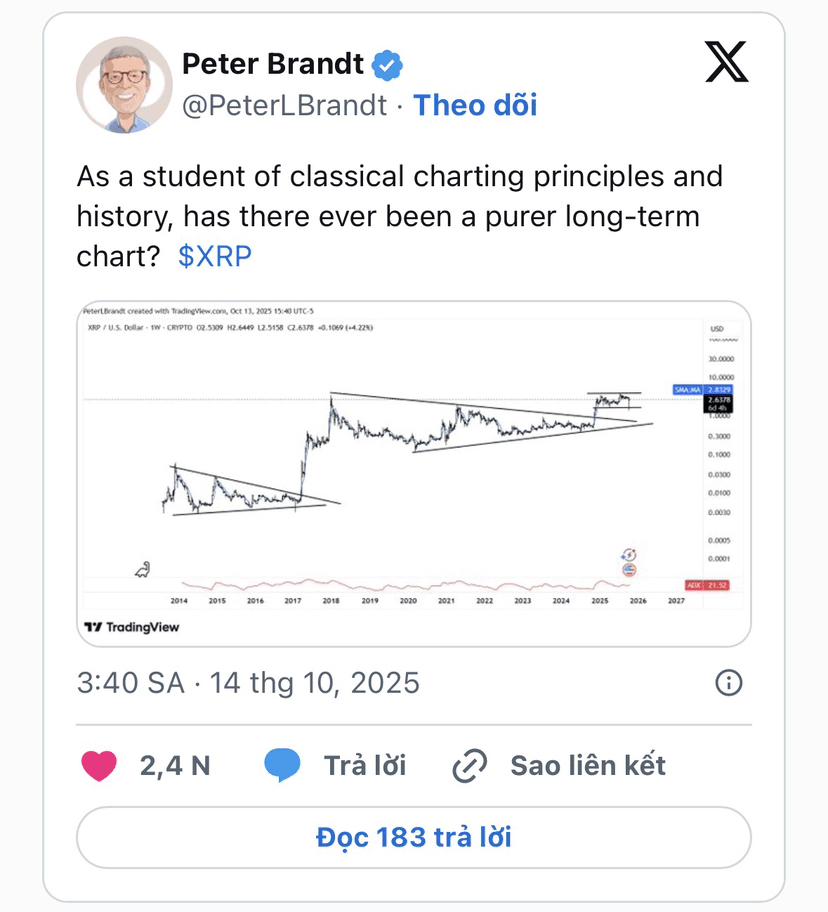
Task: Click the chain link icon
Action: tap(469, 767)
